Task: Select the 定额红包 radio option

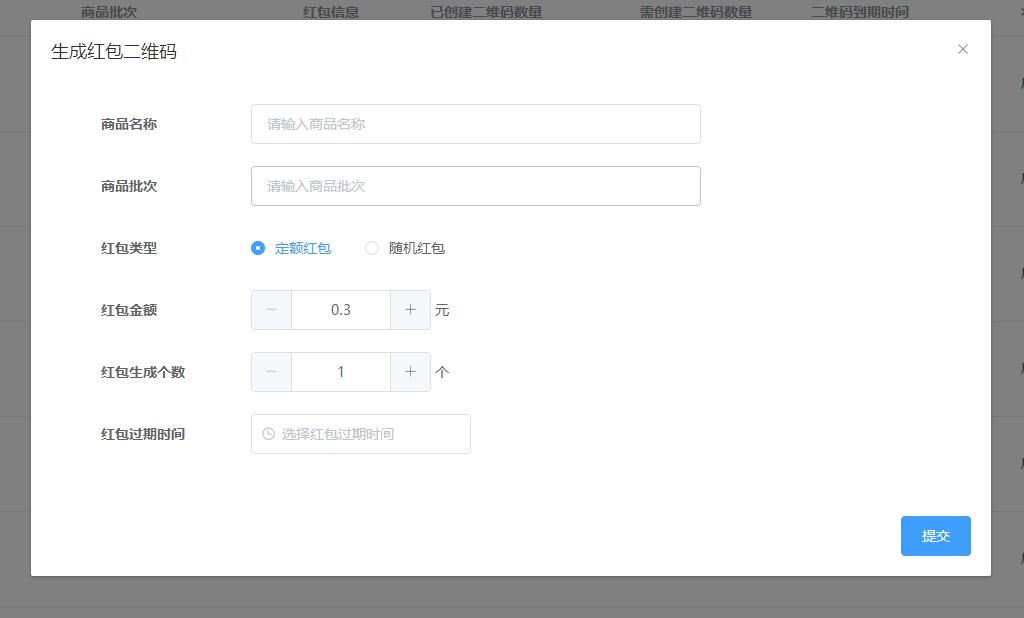Action: click(x=291, y=248)
